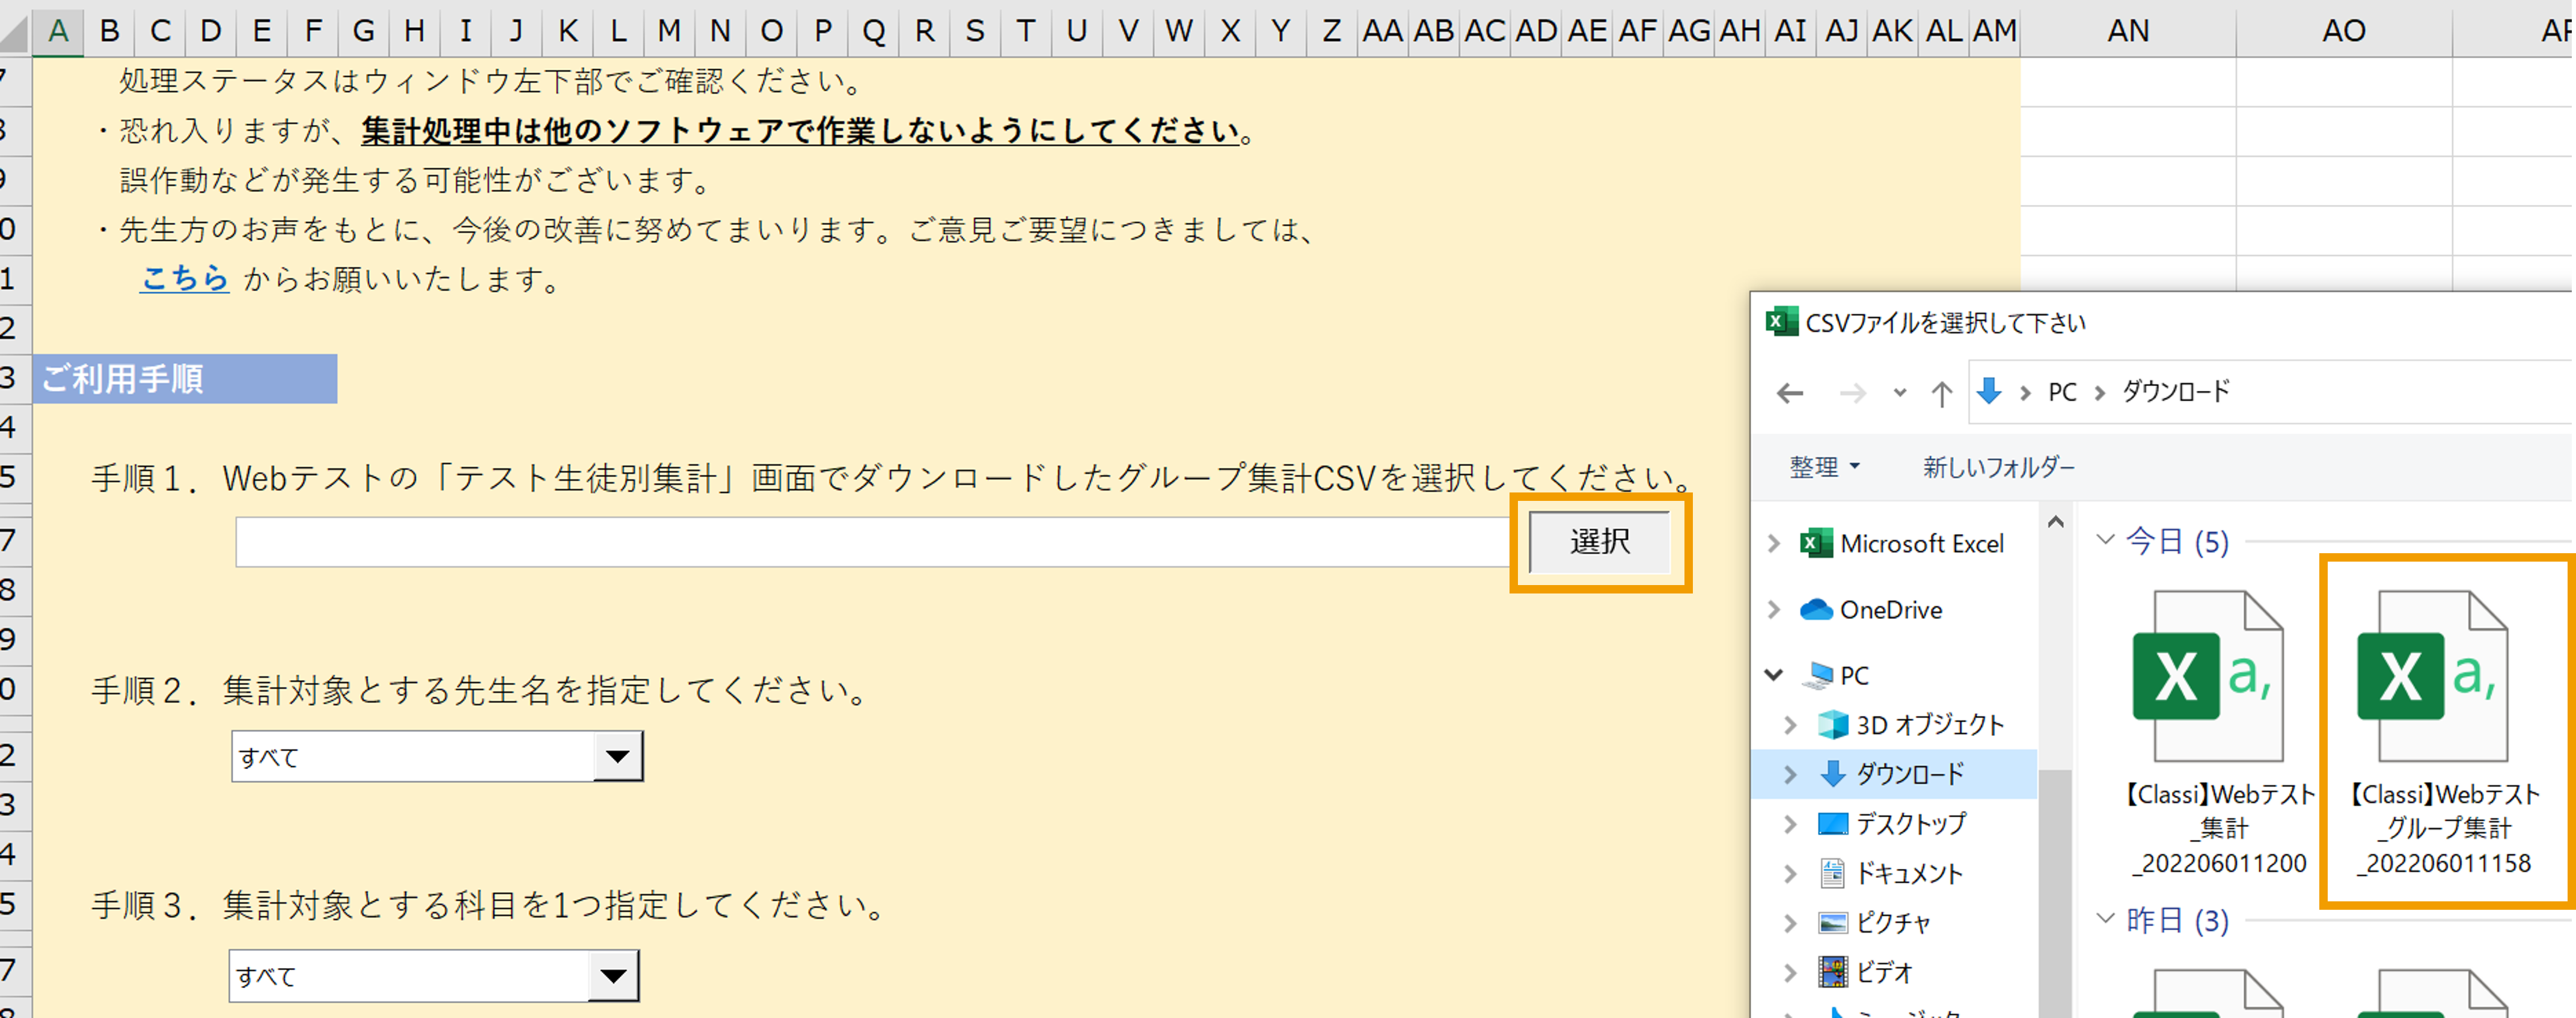Viewport: 2576px width, 1018px height.
Task: Expand the デスクトップ tree node
Action: point(1790,823)
